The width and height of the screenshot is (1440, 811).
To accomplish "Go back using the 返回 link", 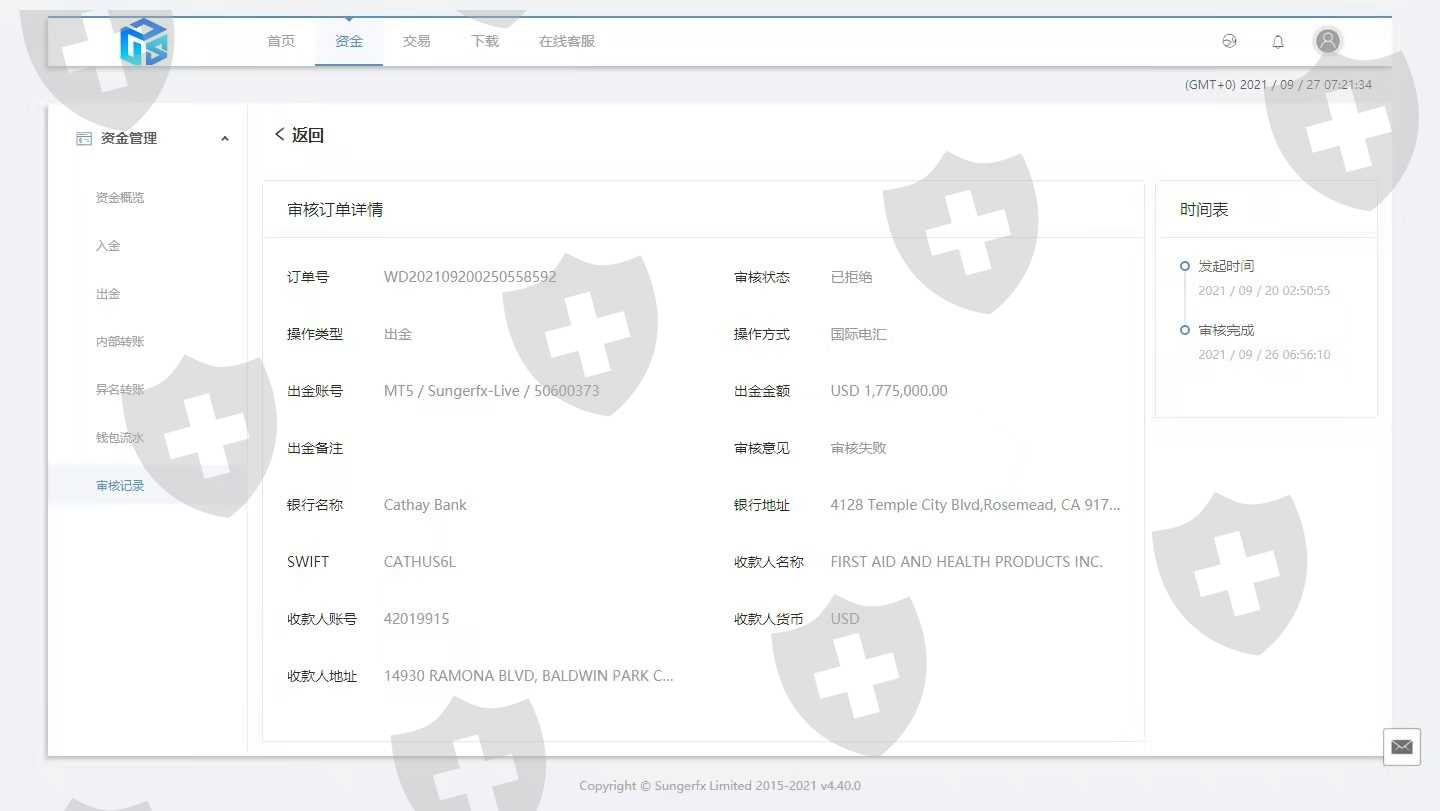I will pos(299,135).
